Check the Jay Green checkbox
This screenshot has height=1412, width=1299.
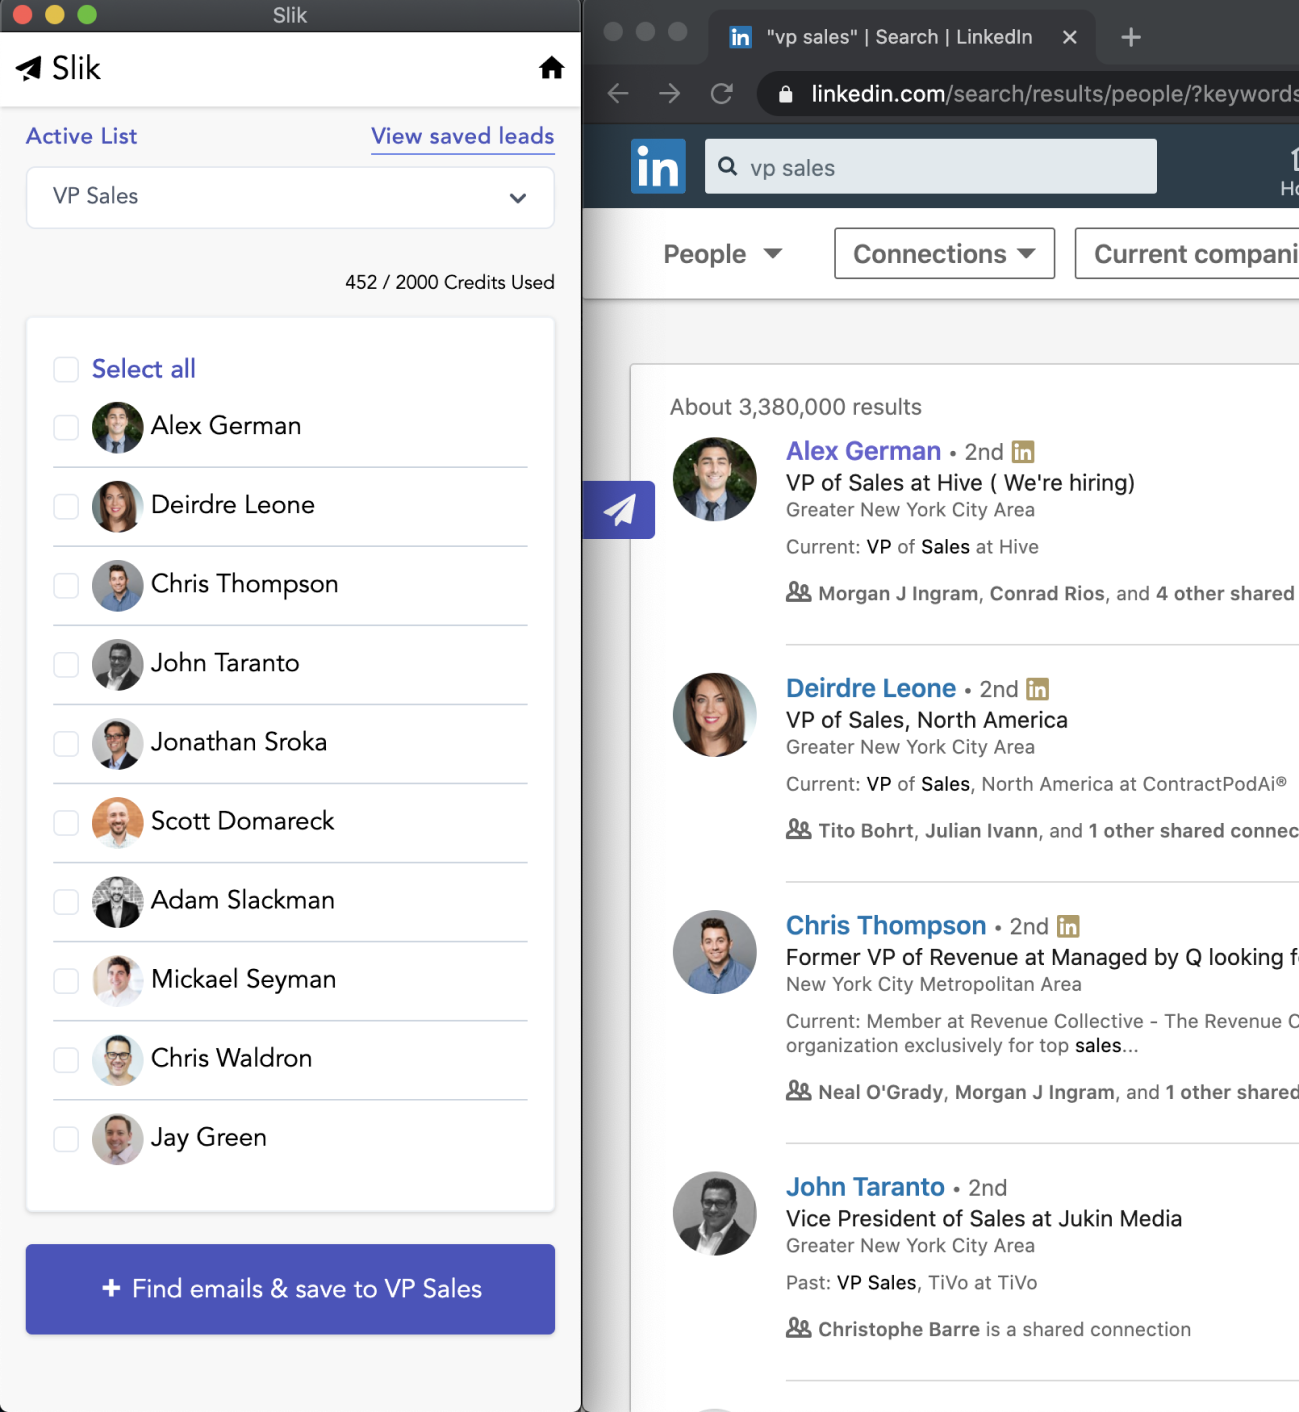point(66,1138)
